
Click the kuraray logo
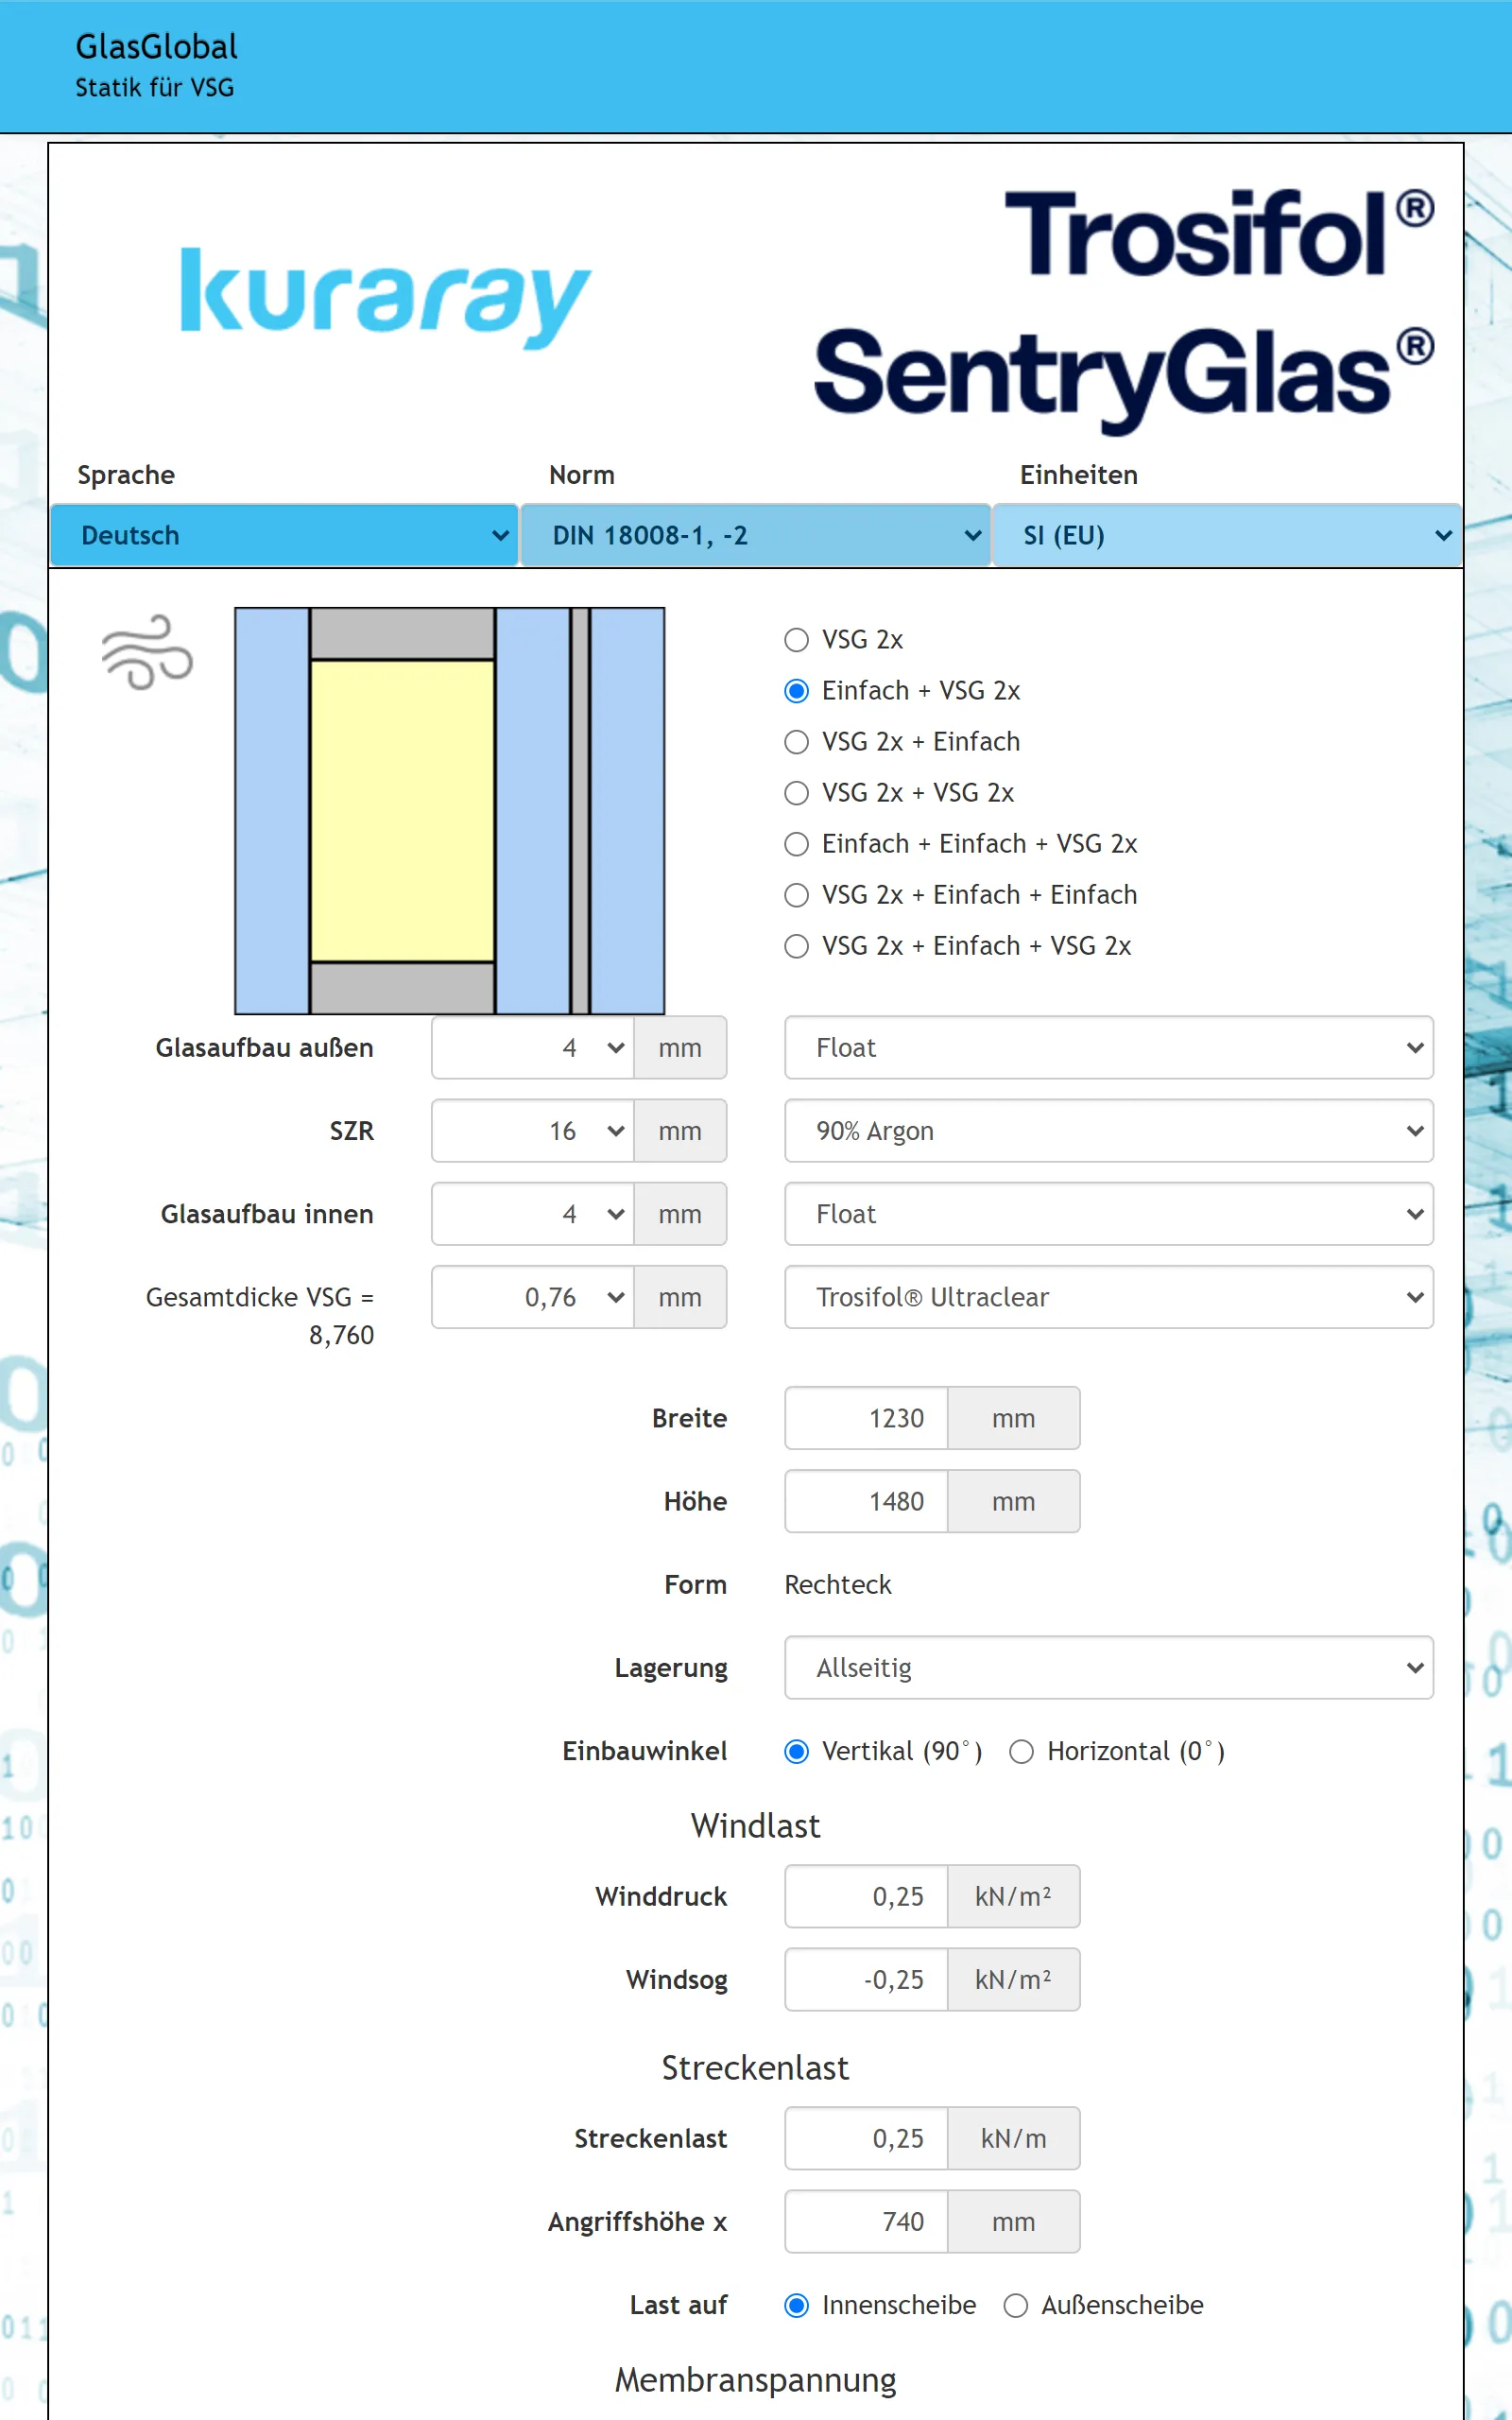(385, 297)
